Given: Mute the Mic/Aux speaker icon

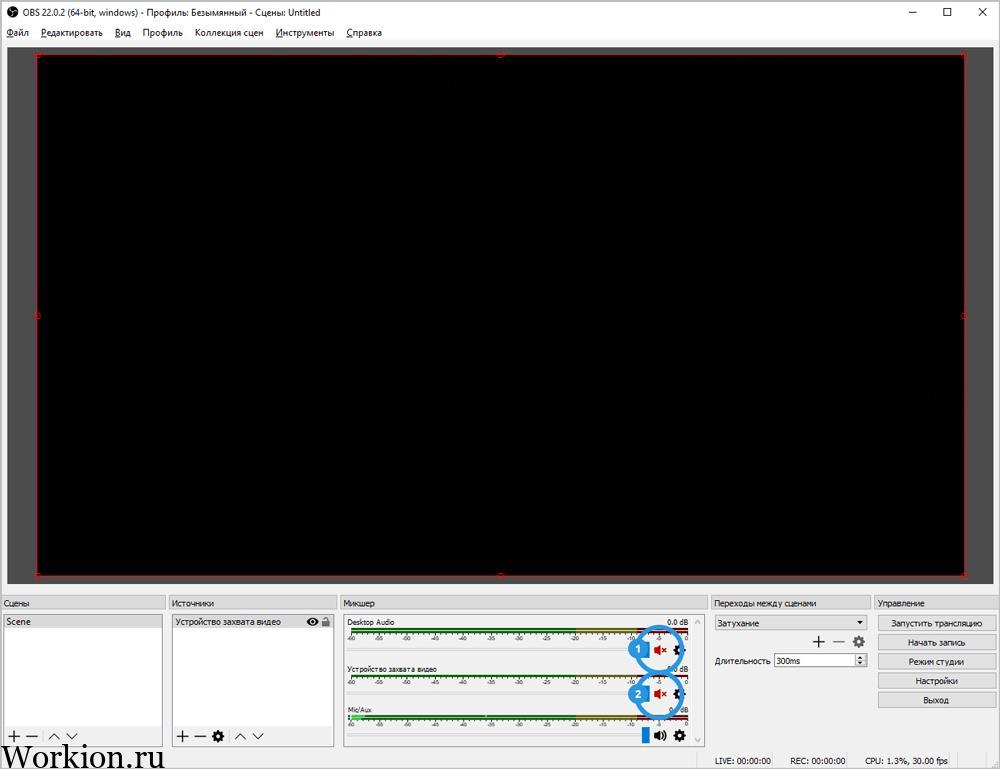Looking at the screenshot, I should pyautogui.click(x=660, y=736).
